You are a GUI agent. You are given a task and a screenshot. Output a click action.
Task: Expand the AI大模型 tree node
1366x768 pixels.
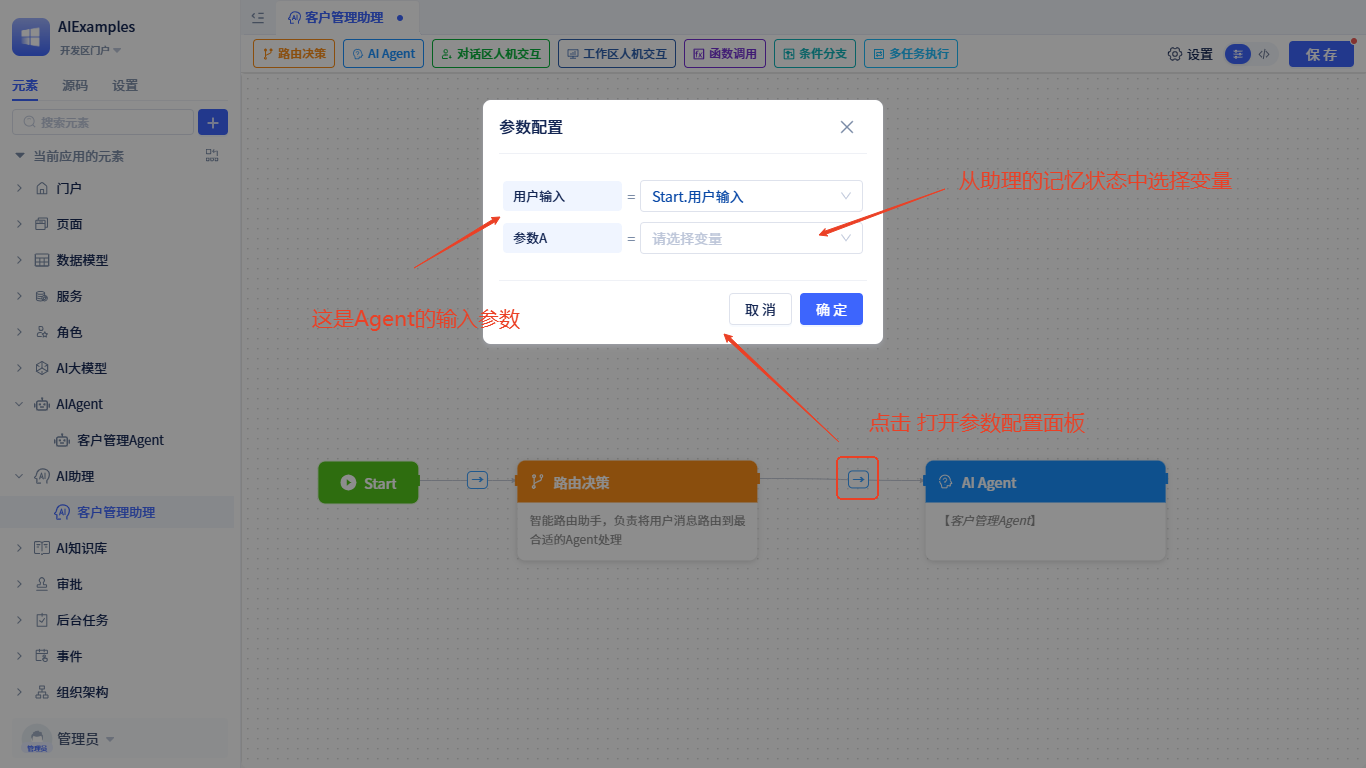(x=19, y=368)
